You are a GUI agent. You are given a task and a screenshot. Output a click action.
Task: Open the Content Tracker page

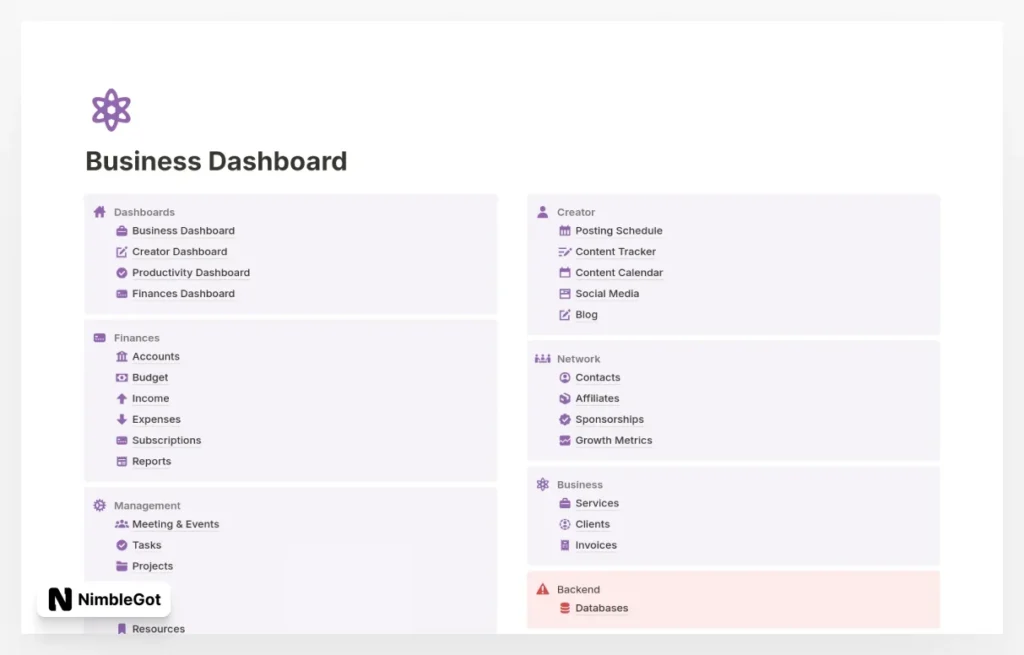[615, 252]
